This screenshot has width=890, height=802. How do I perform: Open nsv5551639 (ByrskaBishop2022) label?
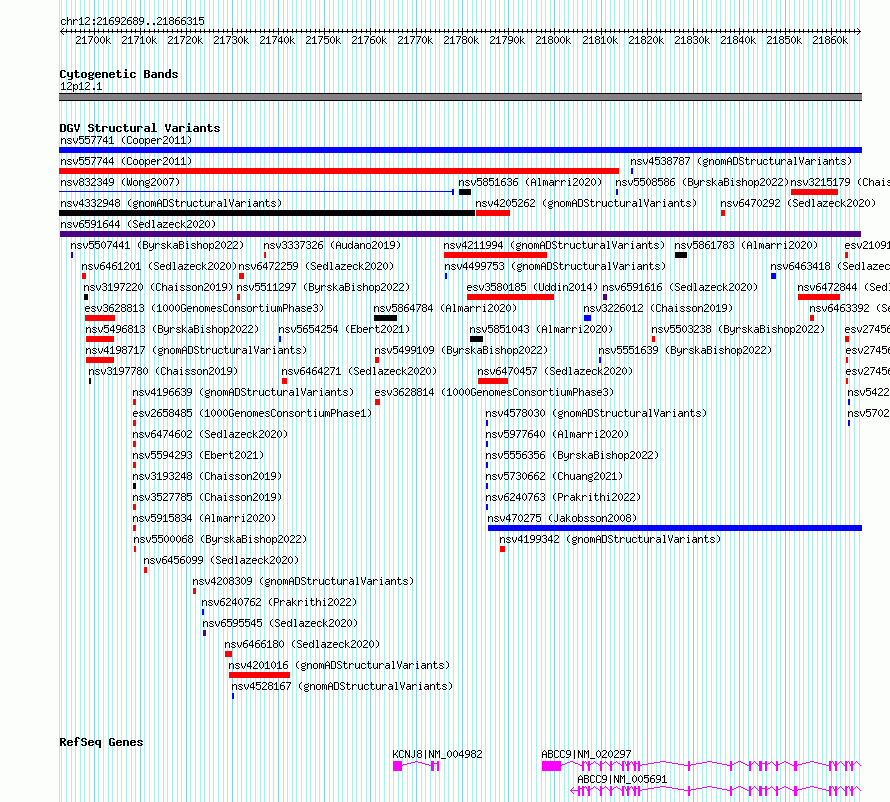pos(685,350)
